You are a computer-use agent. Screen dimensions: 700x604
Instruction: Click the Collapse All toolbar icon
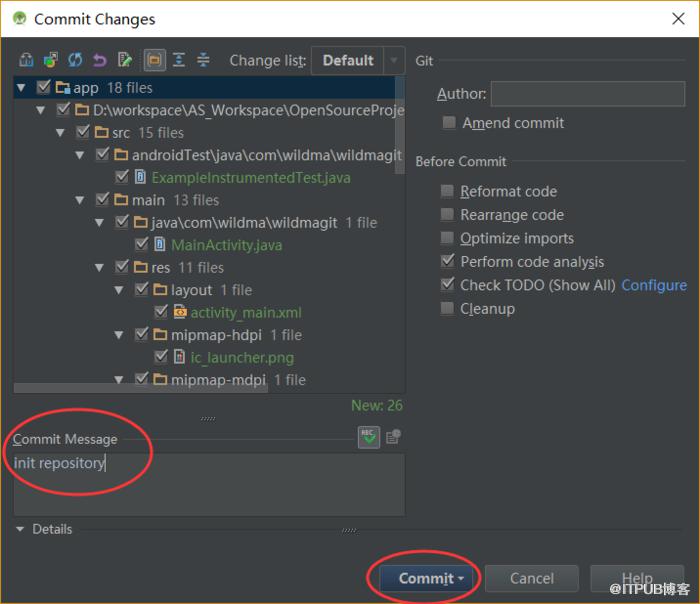click(x=203, y=60)
